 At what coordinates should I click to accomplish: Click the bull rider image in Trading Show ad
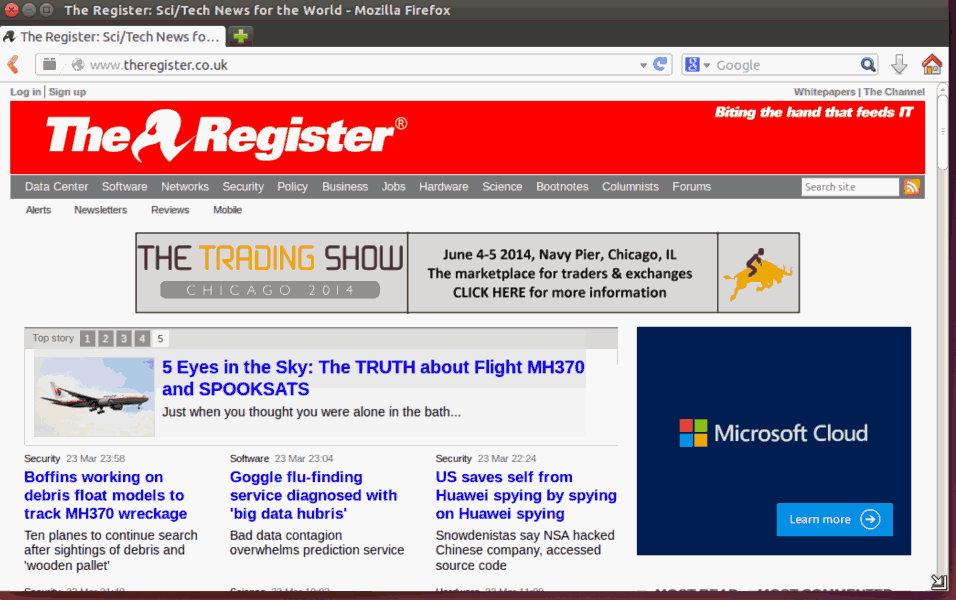[x=758, y=273]
